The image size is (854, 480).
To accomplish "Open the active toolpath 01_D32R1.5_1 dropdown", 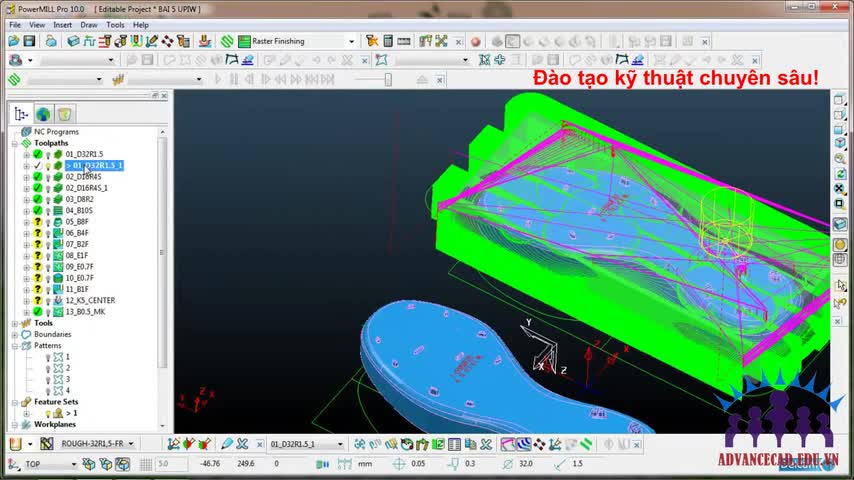I will 340,444.
